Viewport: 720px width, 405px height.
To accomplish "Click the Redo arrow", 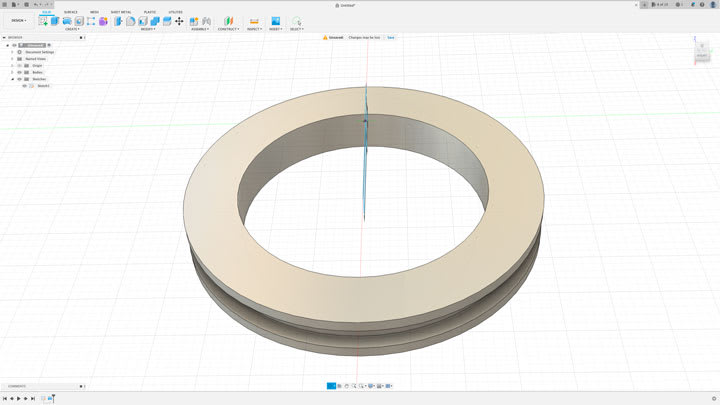I will click(46, 5).
